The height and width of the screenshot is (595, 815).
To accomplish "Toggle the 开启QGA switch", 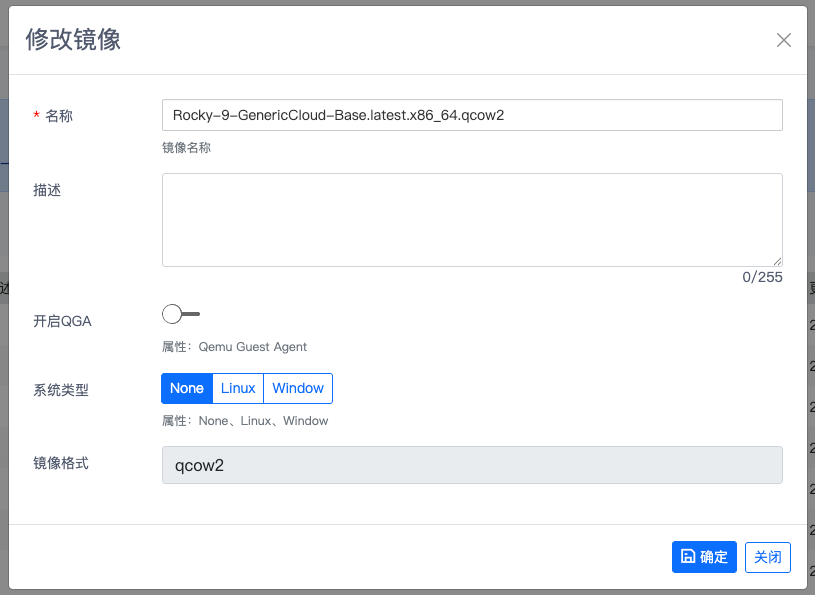I will tap(180, 315).
